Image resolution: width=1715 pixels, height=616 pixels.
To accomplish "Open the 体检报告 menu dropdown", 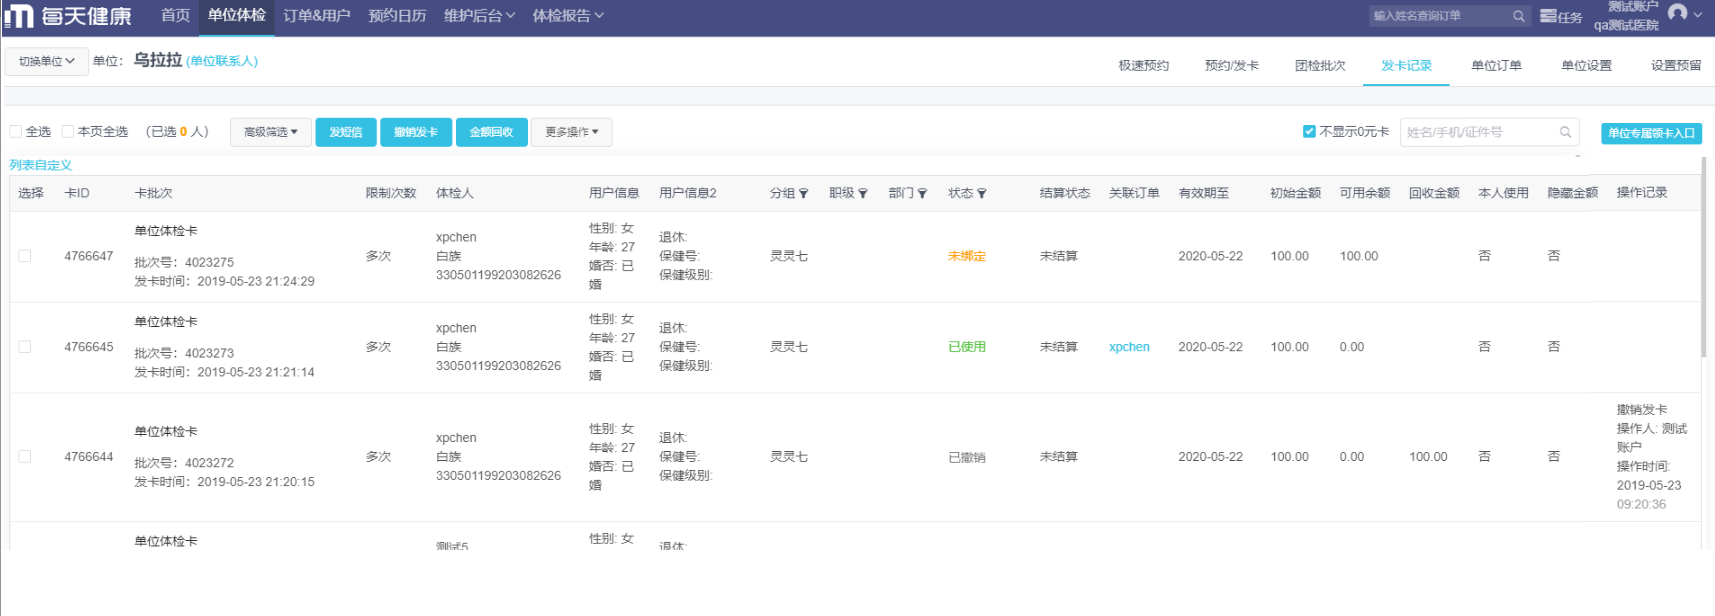I will point(568,16).
